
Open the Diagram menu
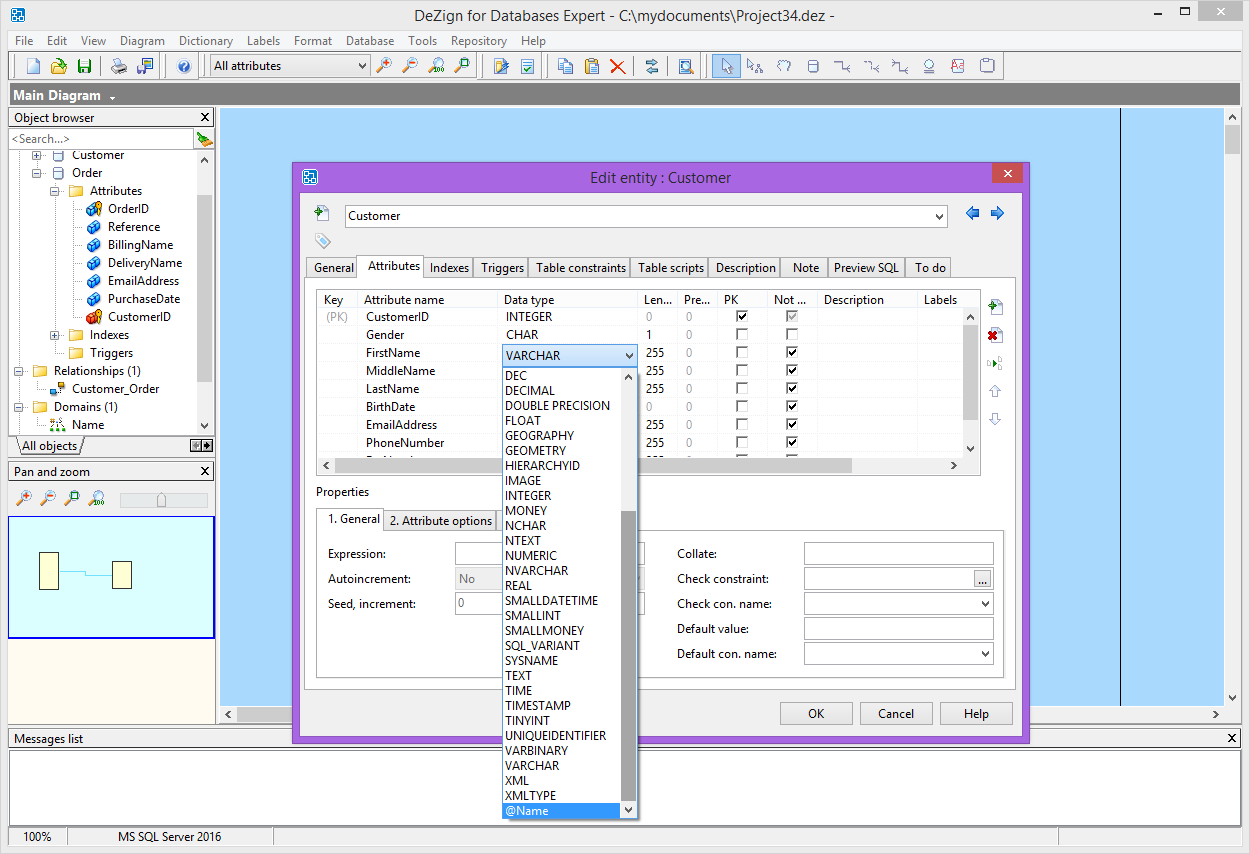142,41
